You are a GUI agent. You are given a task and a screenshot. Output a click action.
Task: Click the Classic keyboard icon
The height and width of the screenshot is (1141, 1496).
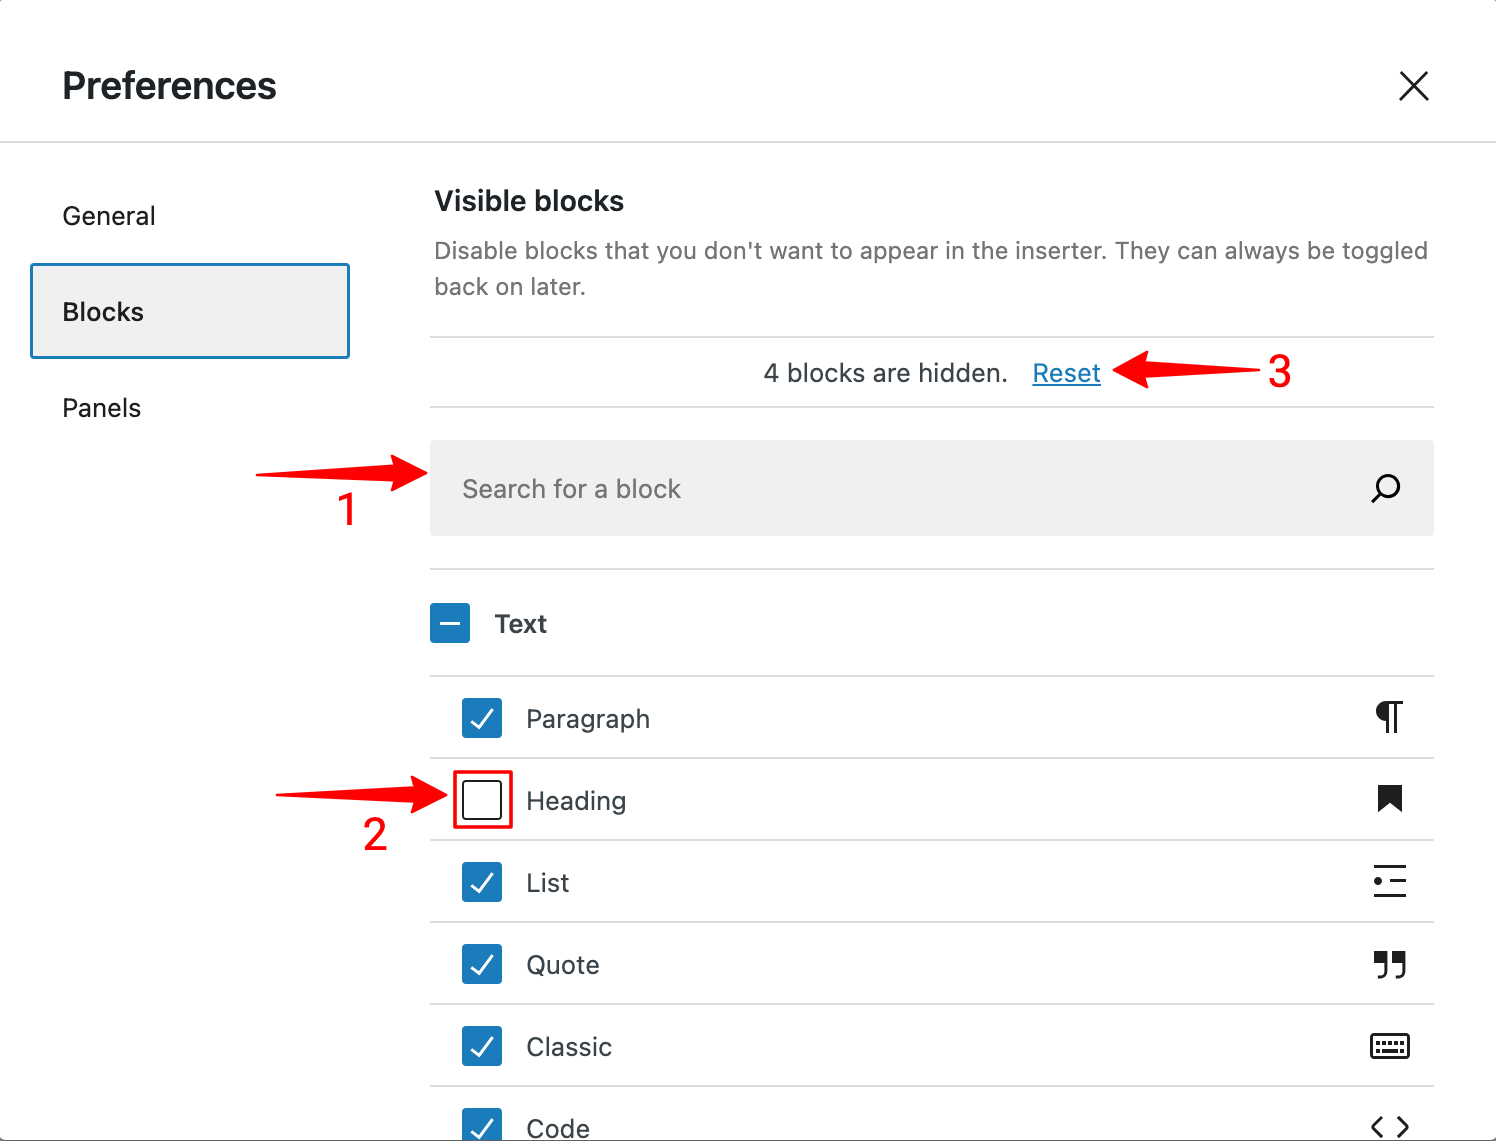(1389, 1046)
